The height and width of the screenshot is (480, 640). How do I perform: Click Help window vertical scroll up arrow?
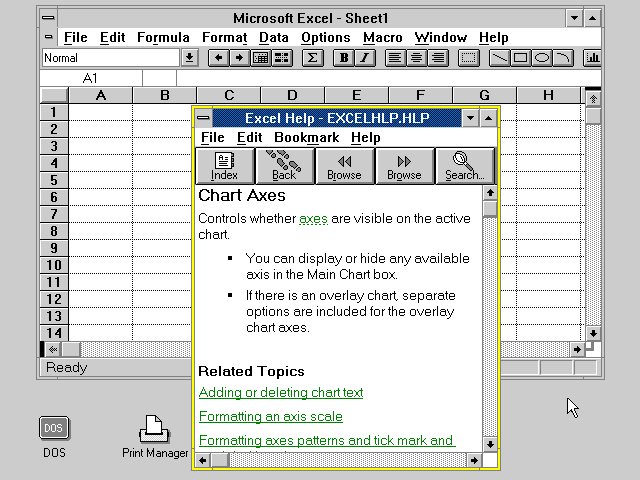click(x=490, y=193)
